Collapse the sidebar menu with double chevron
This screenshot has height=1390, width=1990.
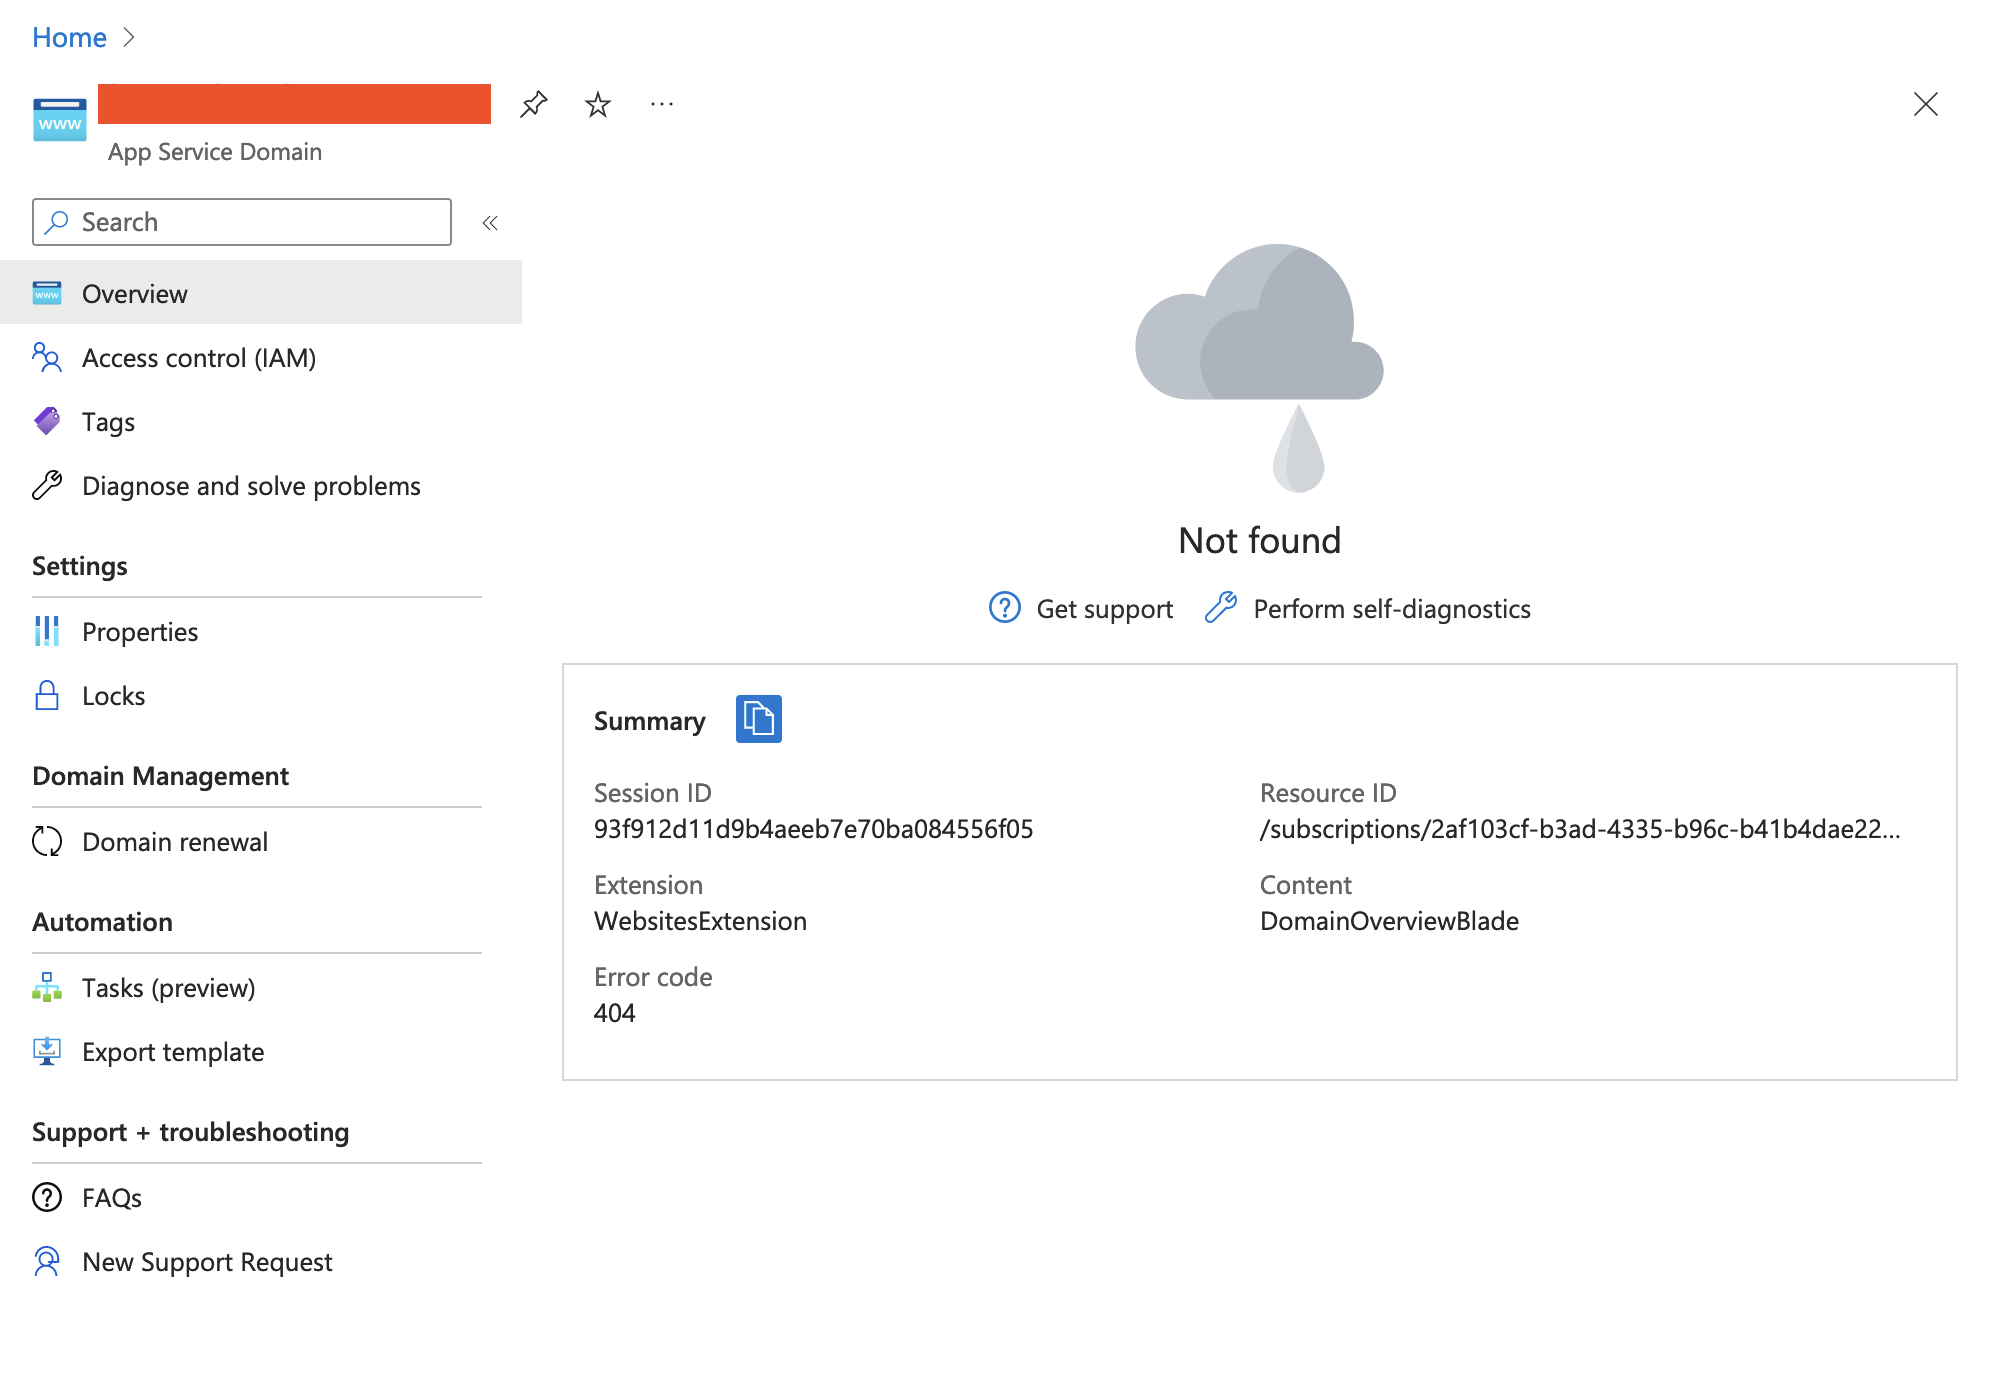(490, 223)
